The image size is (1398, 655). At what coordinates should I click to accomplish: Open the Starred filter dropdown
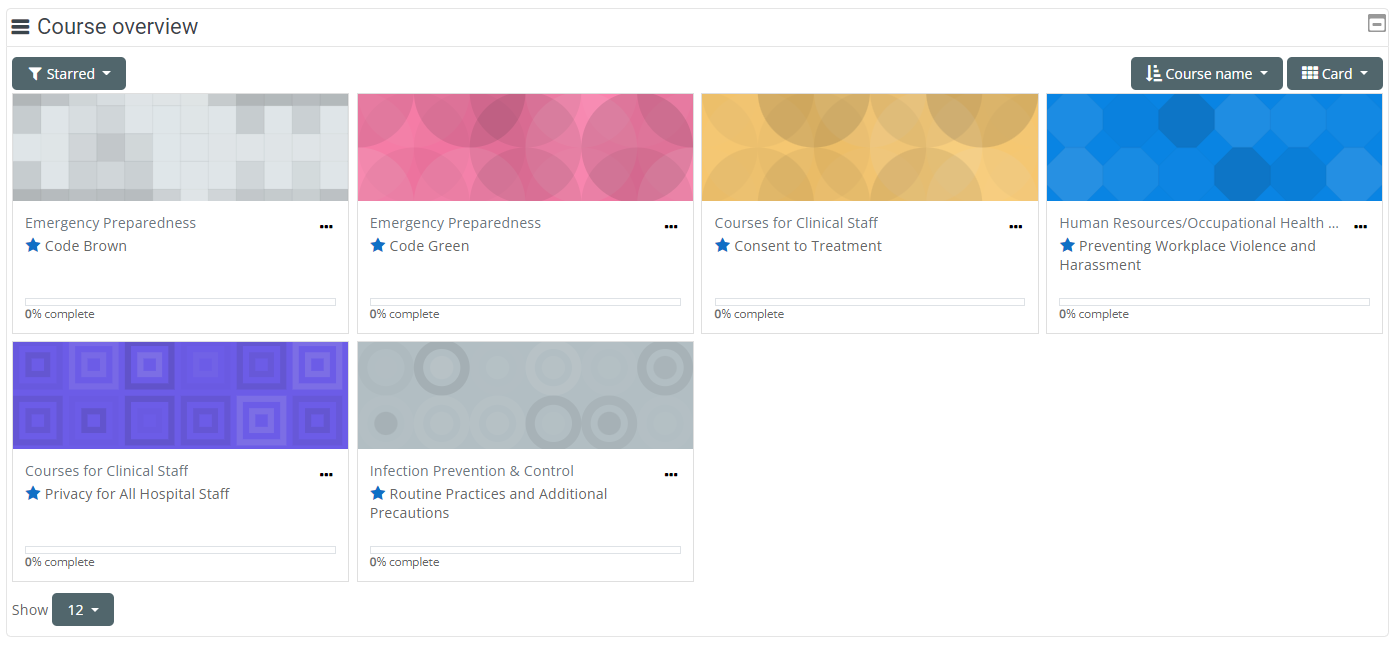69,74
